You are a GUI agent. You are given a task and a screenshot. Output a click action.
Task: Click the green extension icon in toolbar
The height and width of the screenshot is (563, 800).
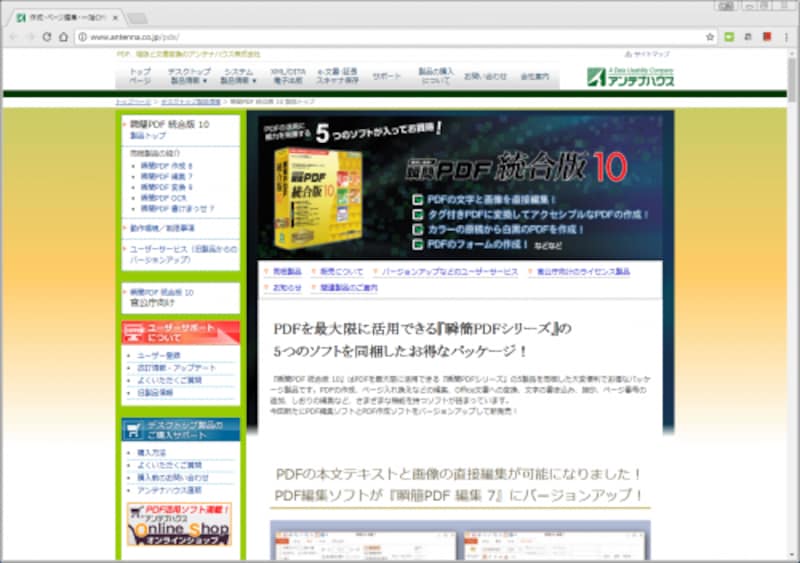point(729,37)
